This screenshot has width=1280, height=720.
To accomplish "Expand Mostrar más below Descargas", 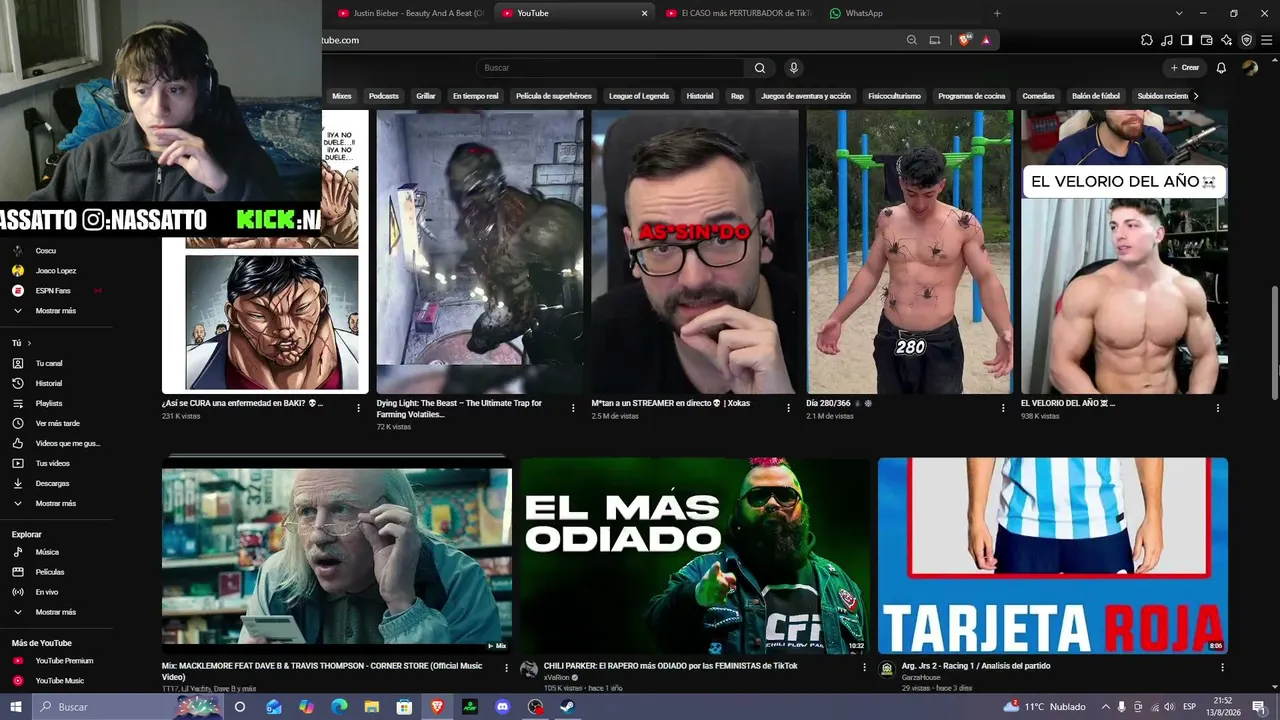I will click(55, 503).
